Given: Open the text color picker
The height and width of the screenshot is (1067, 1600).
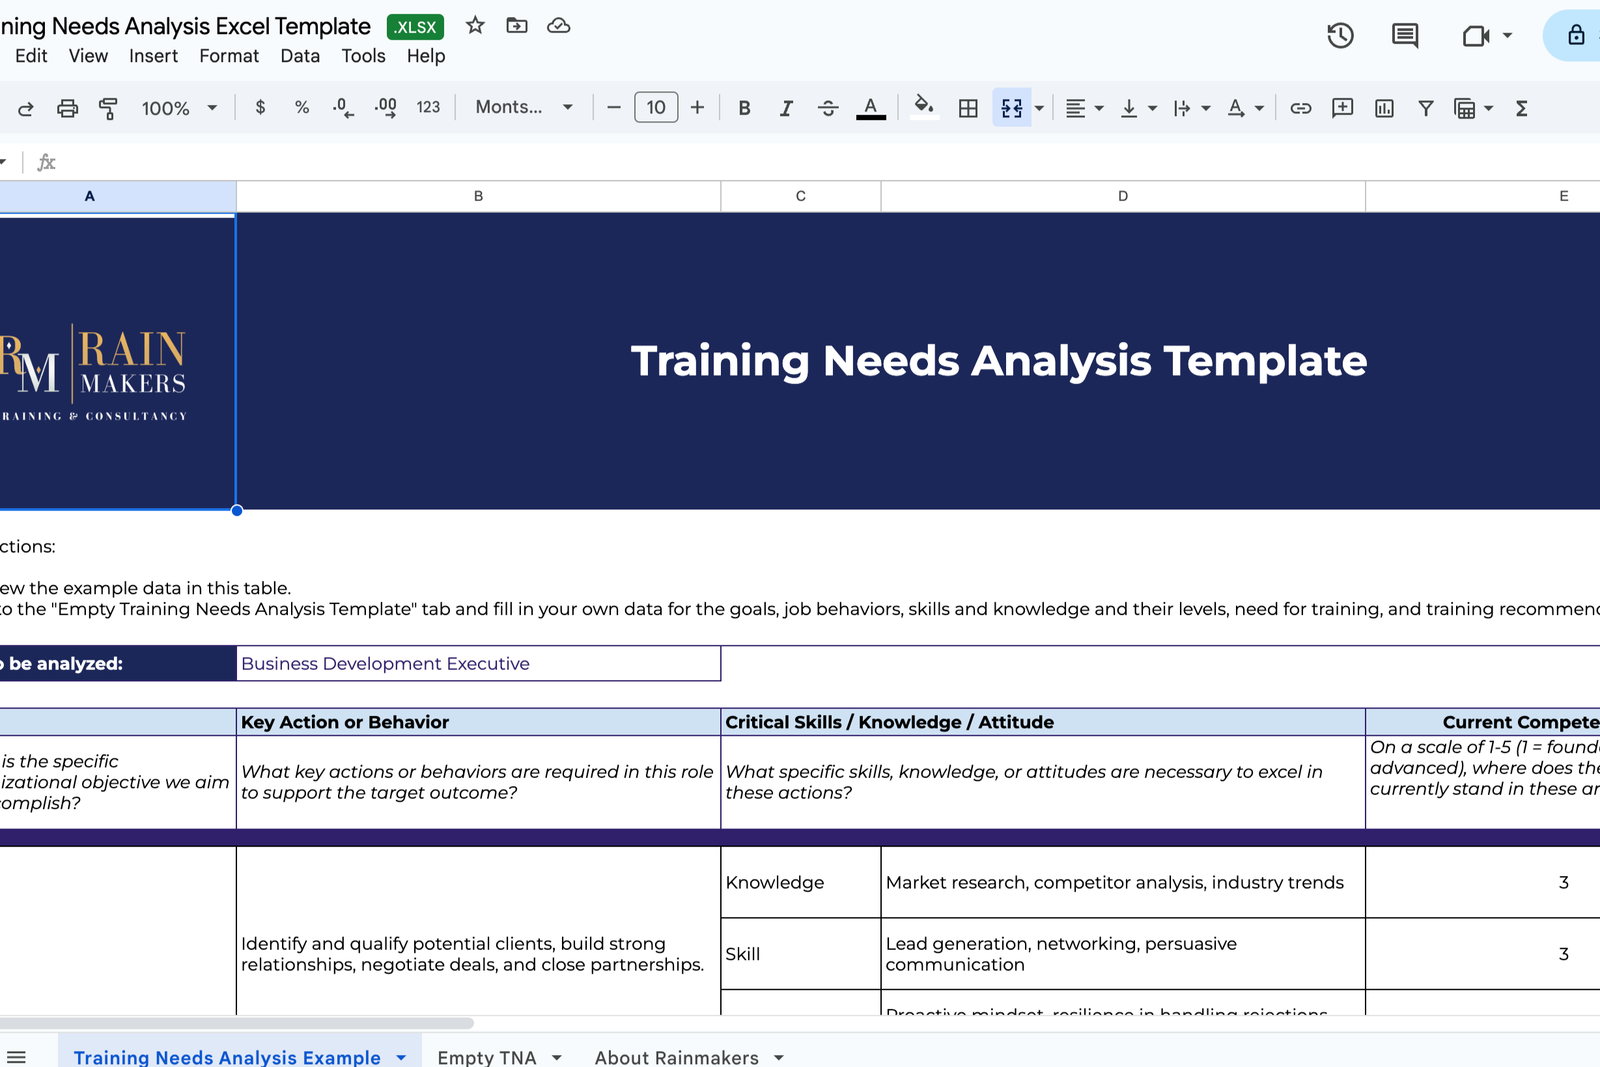Looking at the screenshot, I should tap(871, 108).
